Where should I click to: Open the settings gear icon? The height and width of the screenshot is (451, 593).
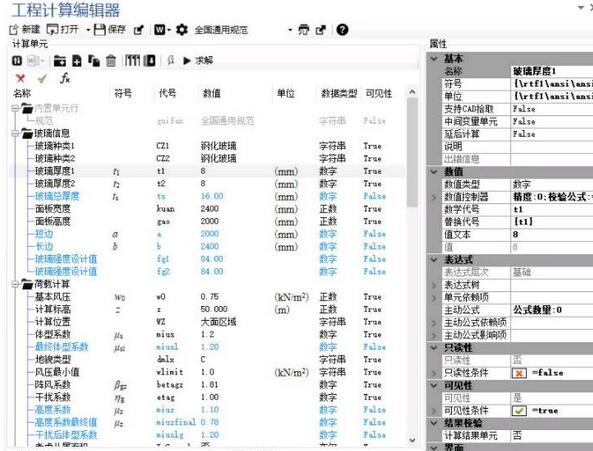click(x=182, y=29)
